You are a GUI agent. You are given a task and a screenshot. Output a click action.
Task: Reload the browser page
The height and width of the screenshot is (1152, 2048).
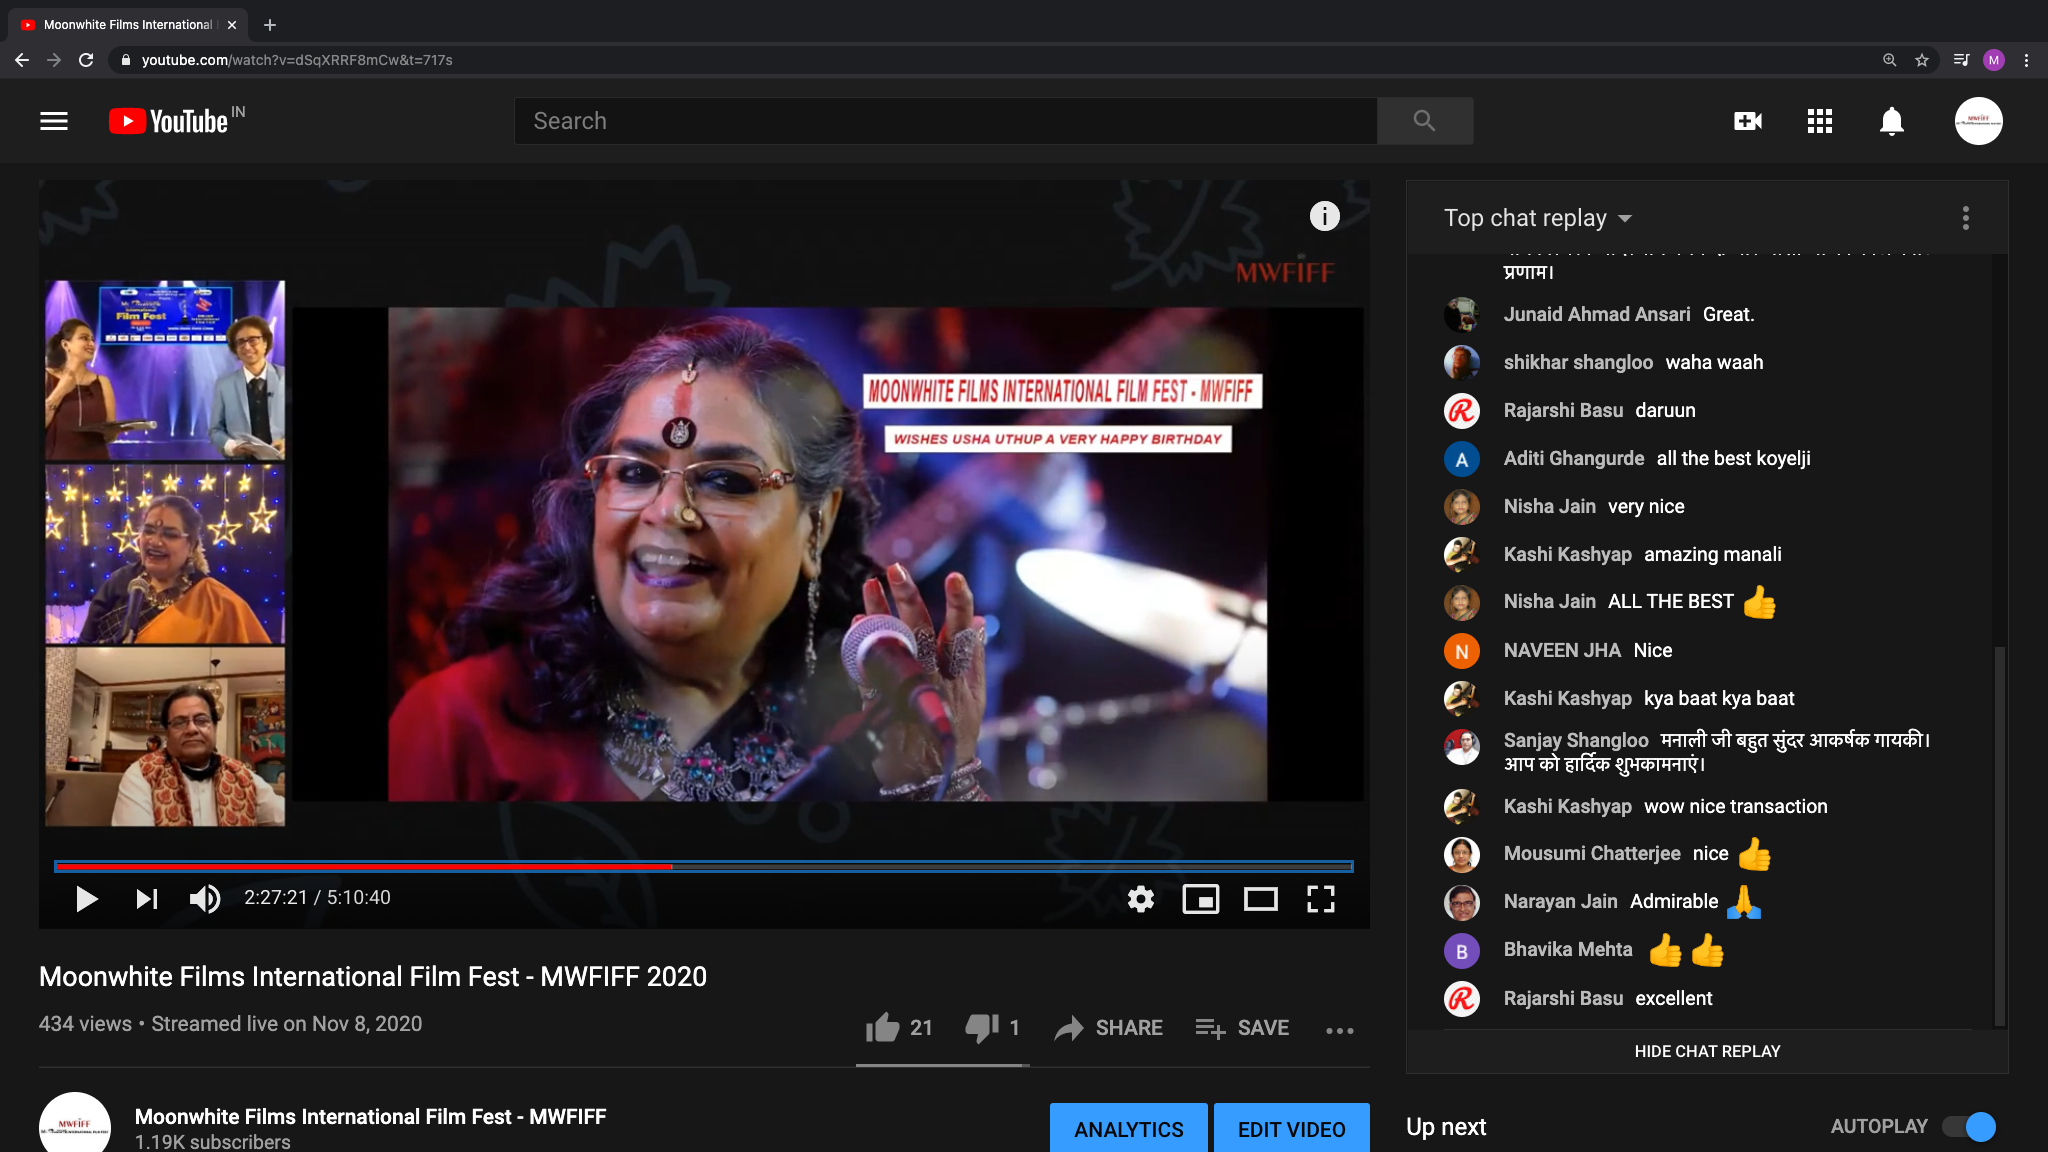tap(86, 60)
